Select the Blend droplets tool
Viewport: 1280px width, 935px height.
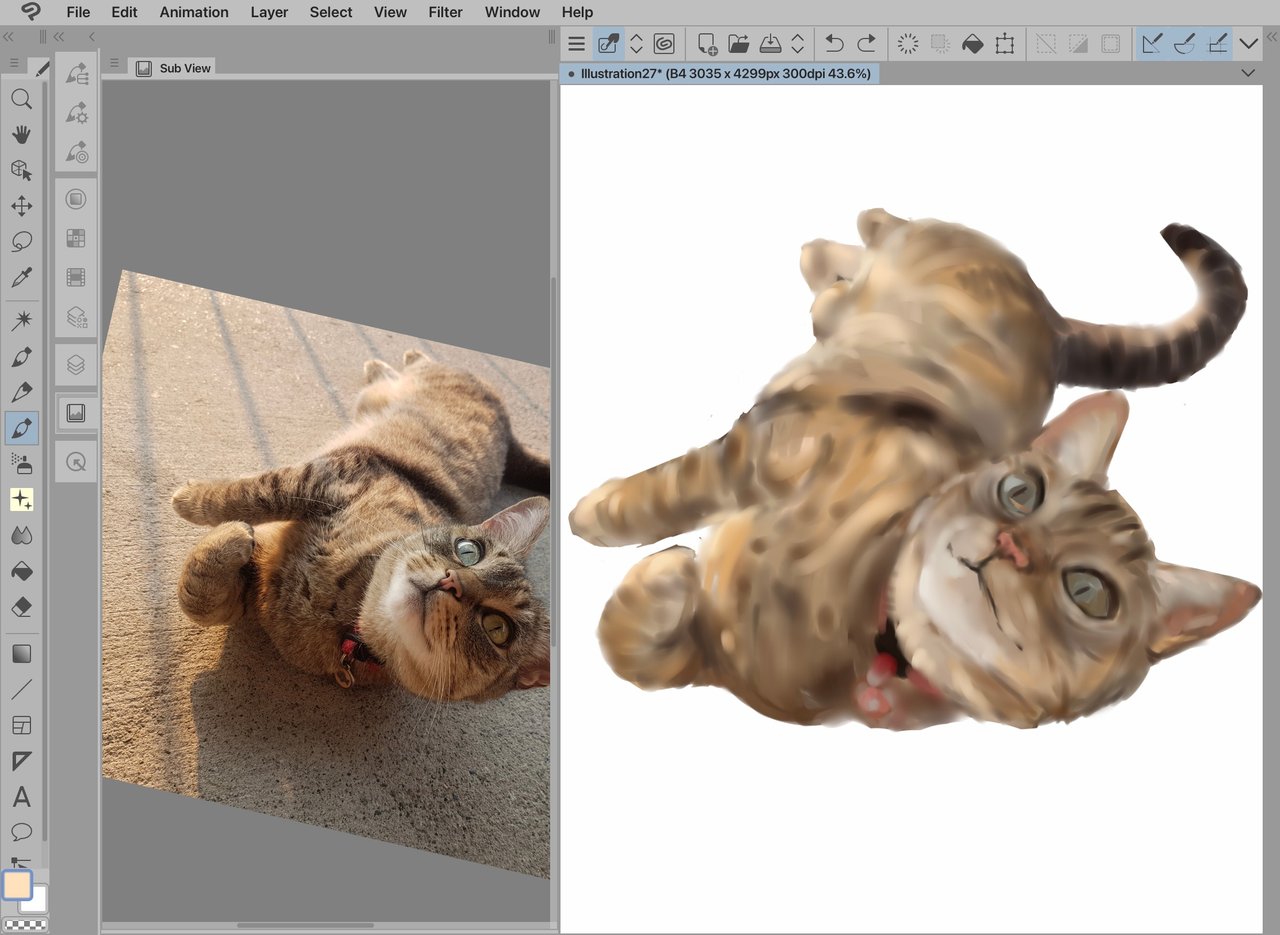(x=21, y=536)
